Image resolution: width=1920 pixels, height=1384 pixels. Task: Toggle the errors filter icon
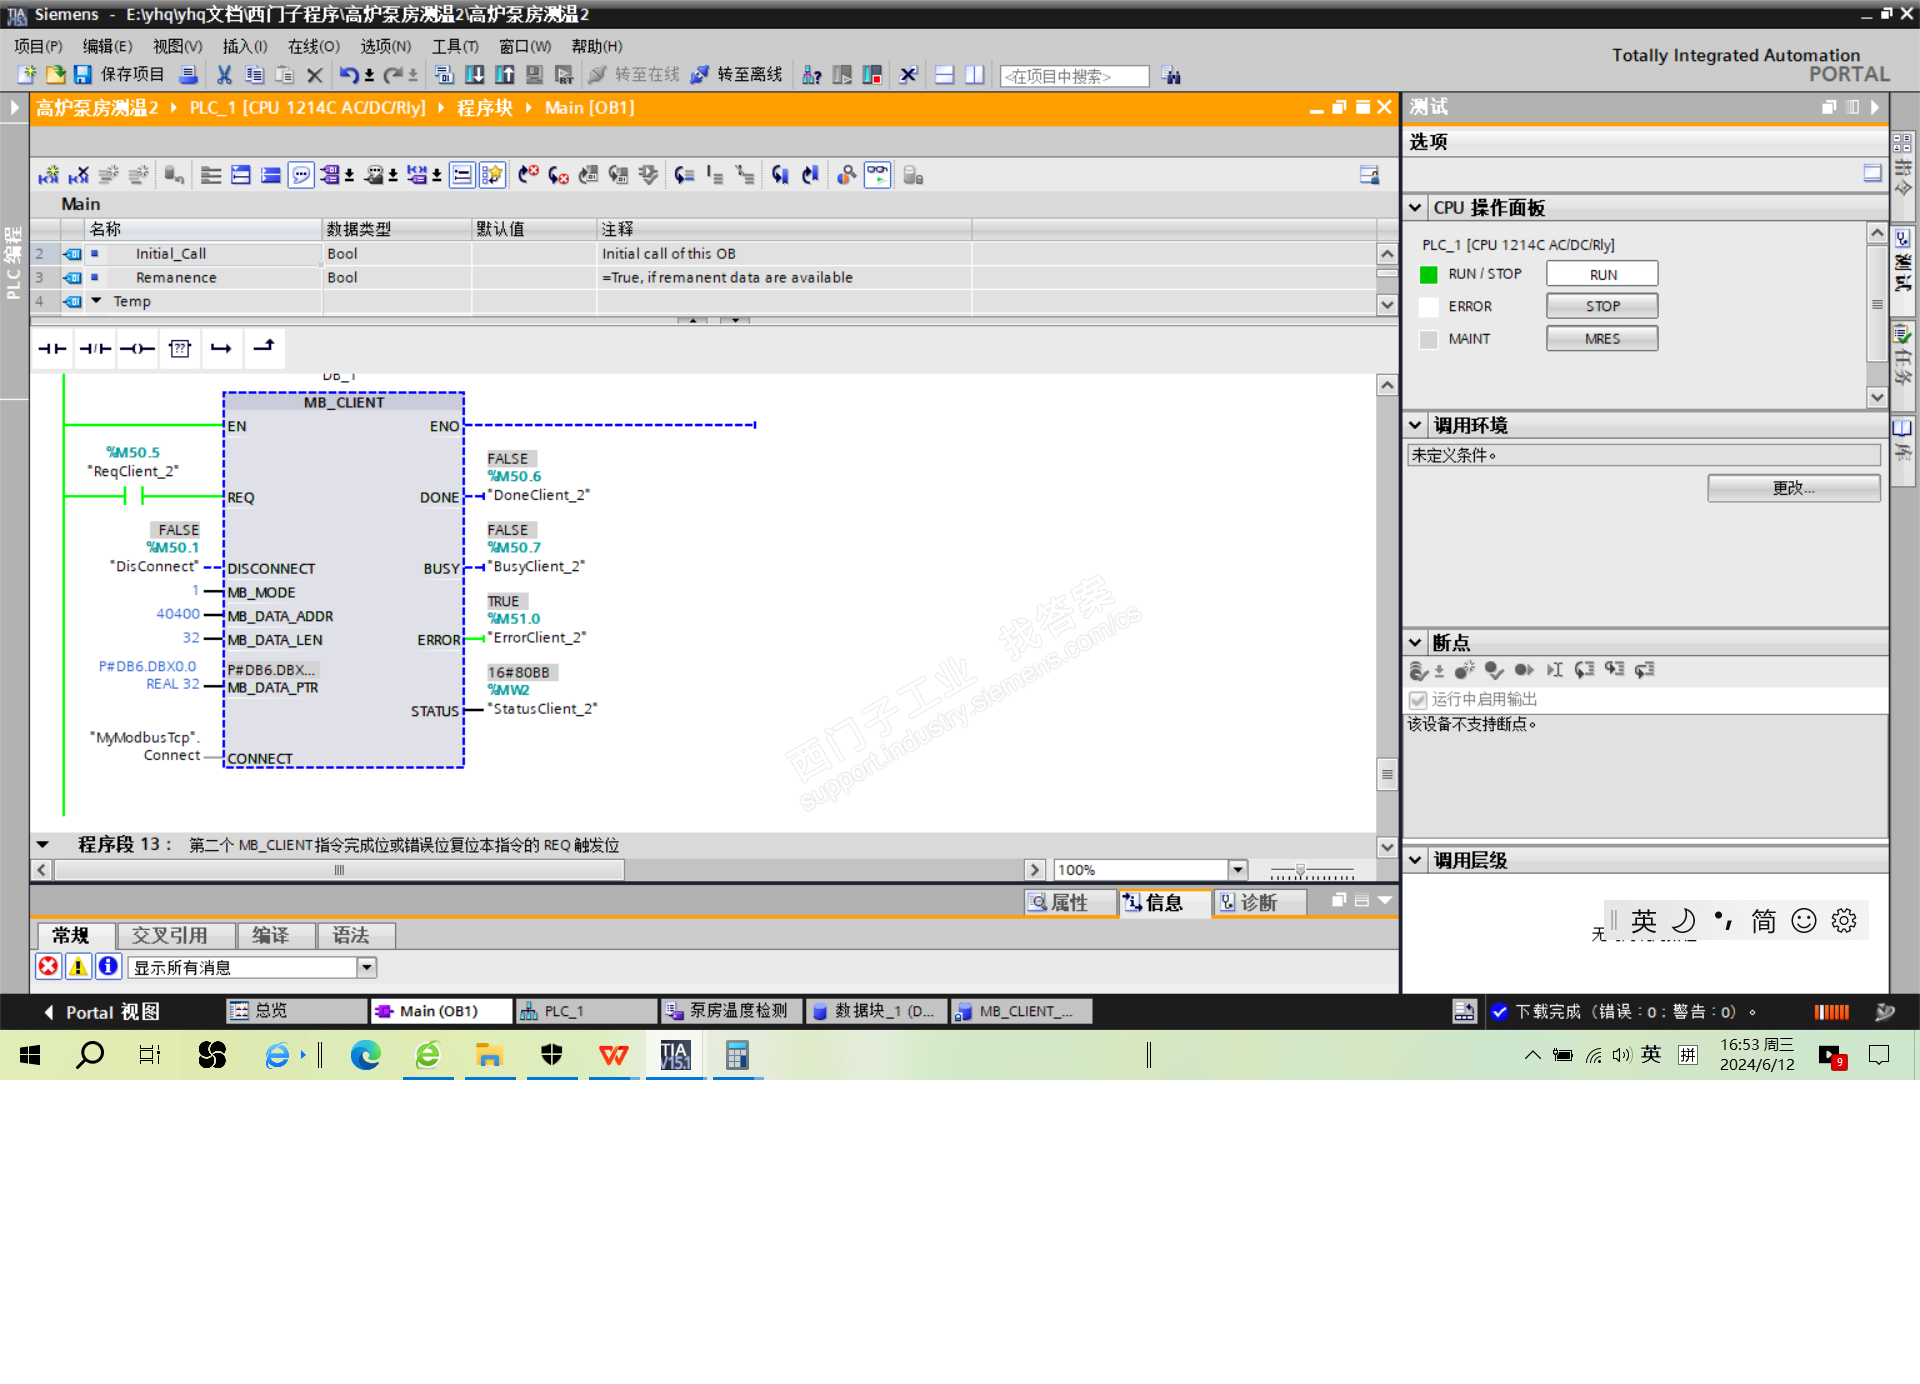click(48, 966)
